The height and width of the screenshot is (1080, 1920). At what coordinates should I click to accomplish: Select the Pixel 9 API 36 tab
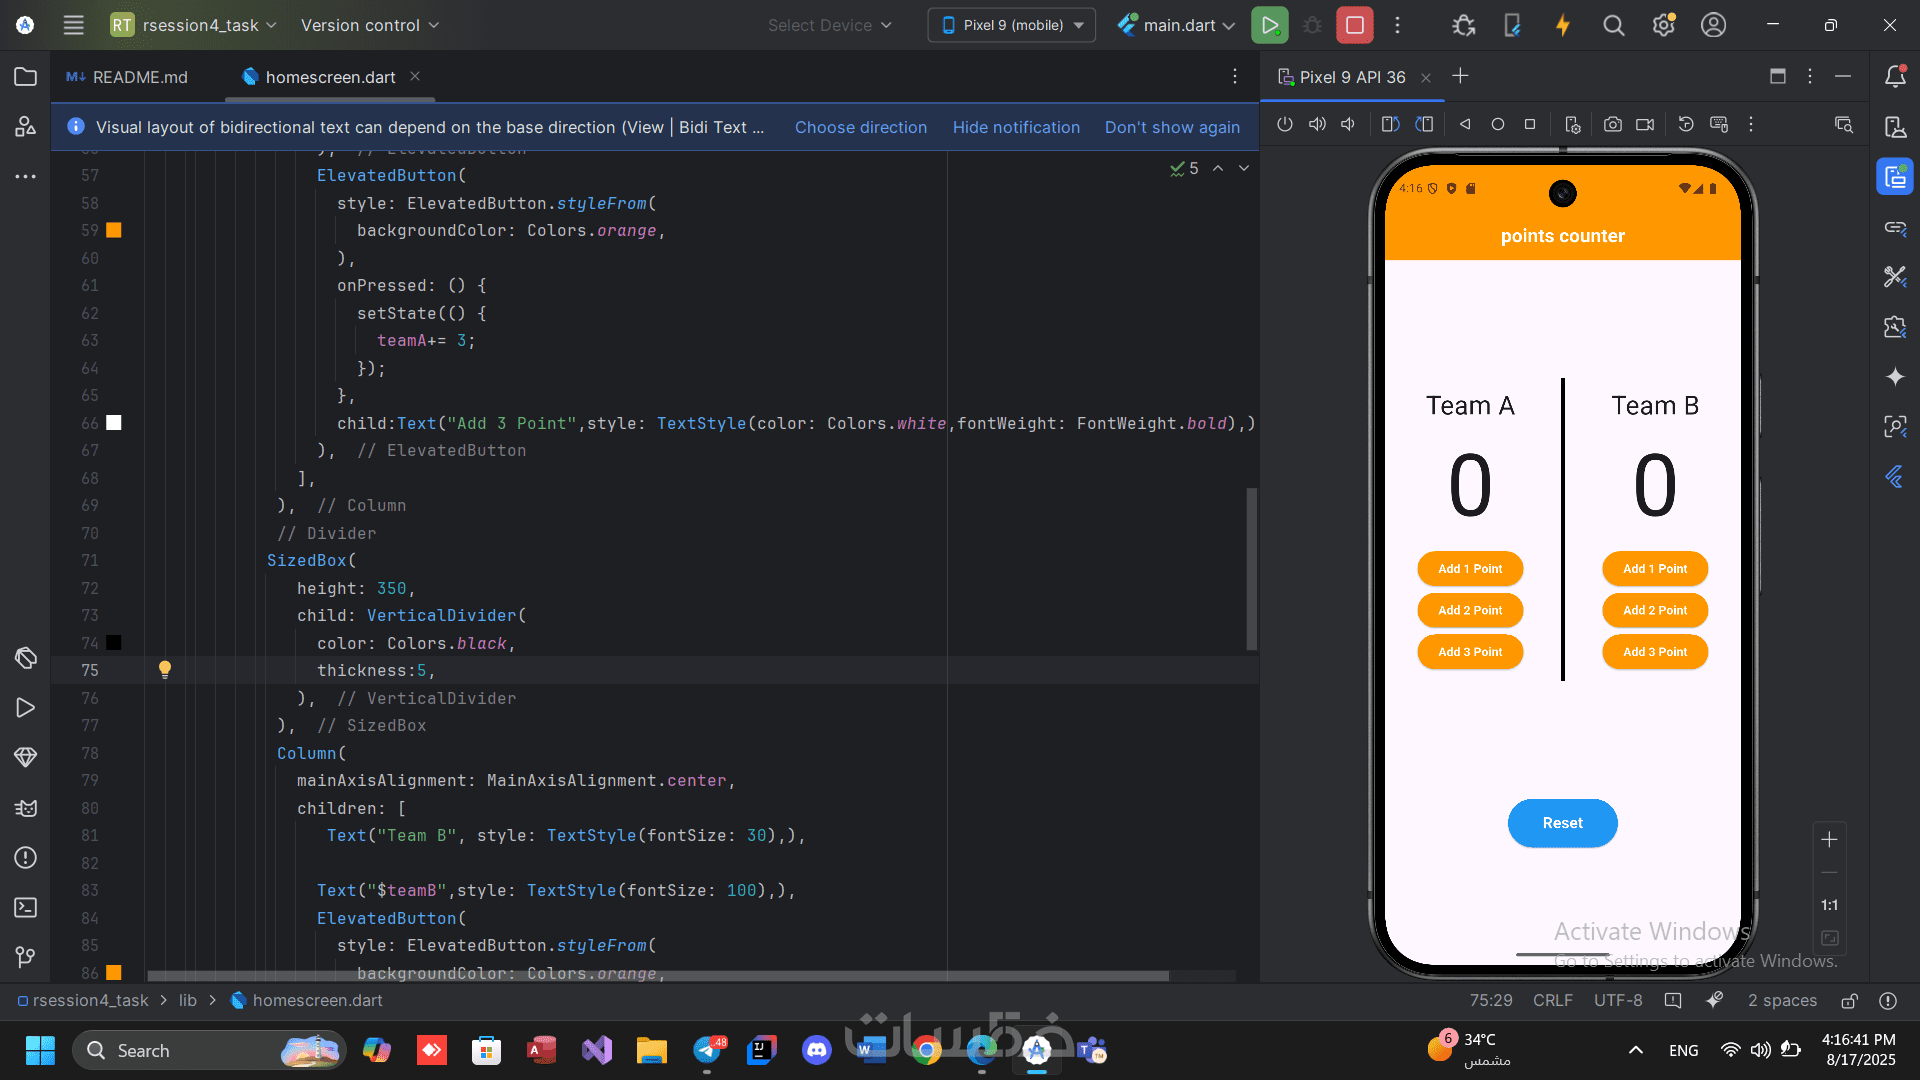click(x=1351, y=77)
